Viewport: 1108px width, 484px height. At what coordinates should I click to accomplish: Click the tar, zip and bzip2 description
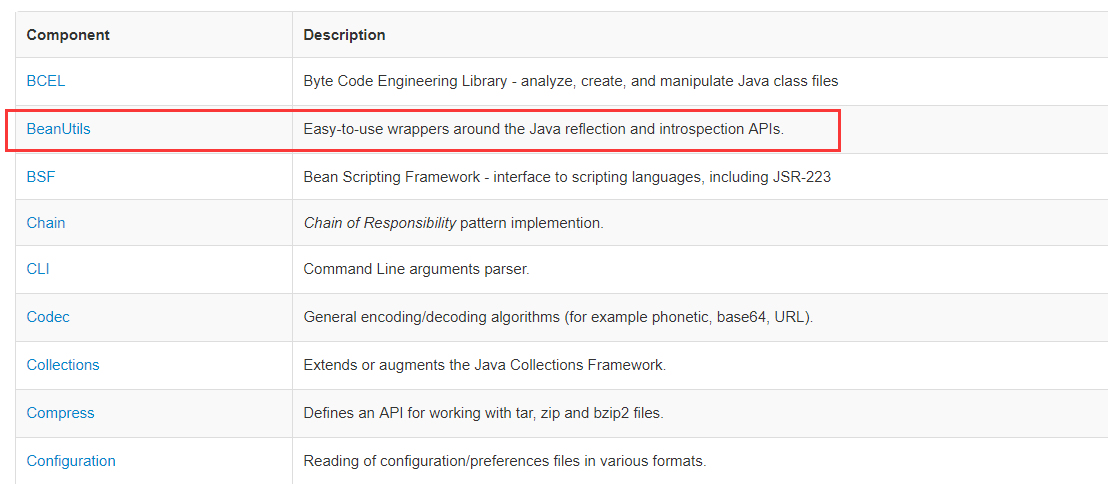coord(483,413)
